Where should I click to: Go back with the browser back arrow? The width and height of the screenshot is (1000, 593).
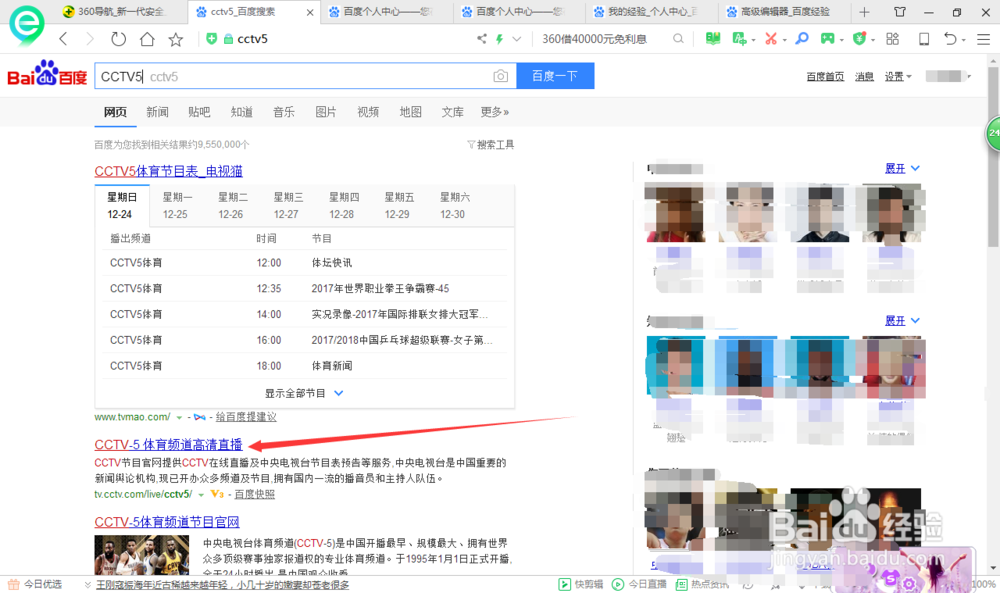[x=63, y=39]
